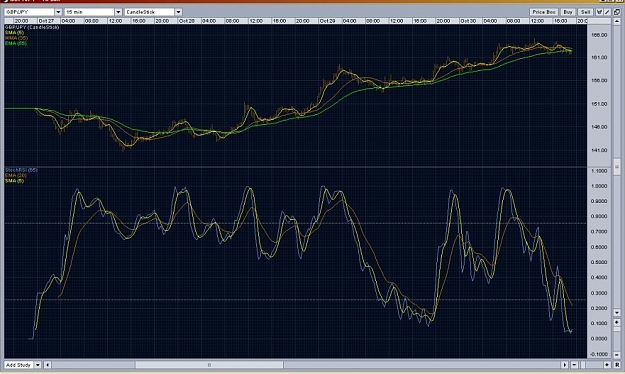Click the Oct 30 date on time axis
The height and width of the screenshot is (374, 625).
coord(468,21)
